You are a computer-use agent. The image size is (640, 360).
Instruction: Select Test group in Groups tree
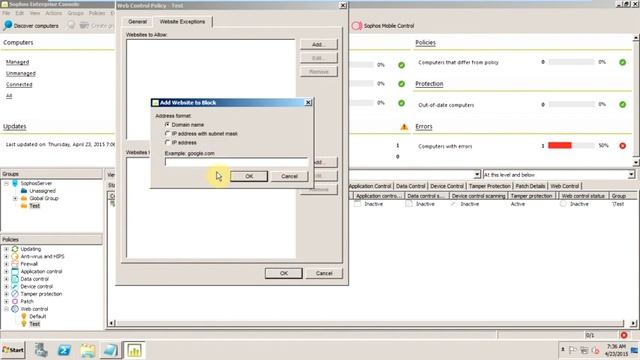tap(35, 206)
